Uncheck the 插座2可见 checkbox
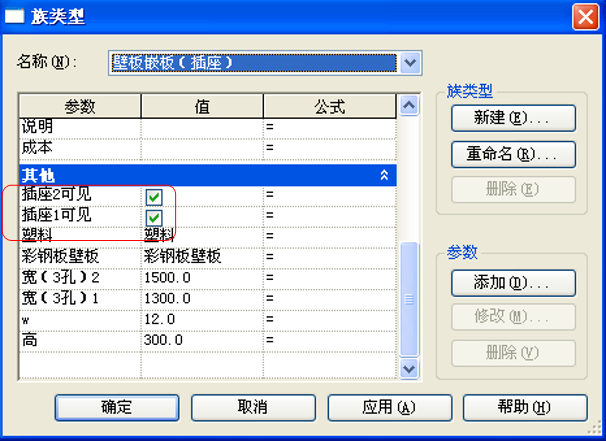This screenshot has height=441, width=606. (x=154, y=197)
